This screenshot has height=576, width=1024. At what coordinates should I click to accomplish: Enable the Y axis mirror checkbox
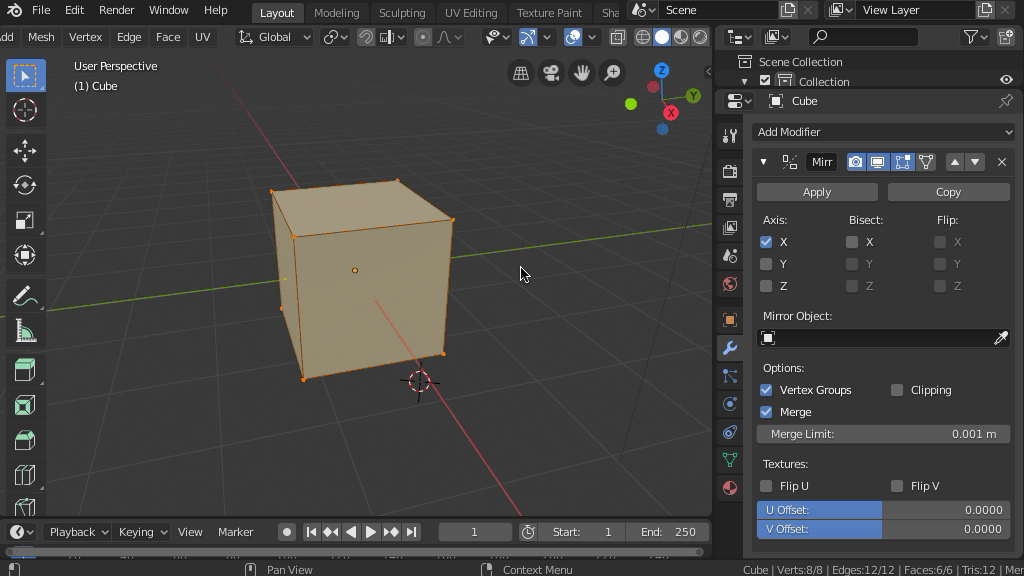tap(766, 264)
